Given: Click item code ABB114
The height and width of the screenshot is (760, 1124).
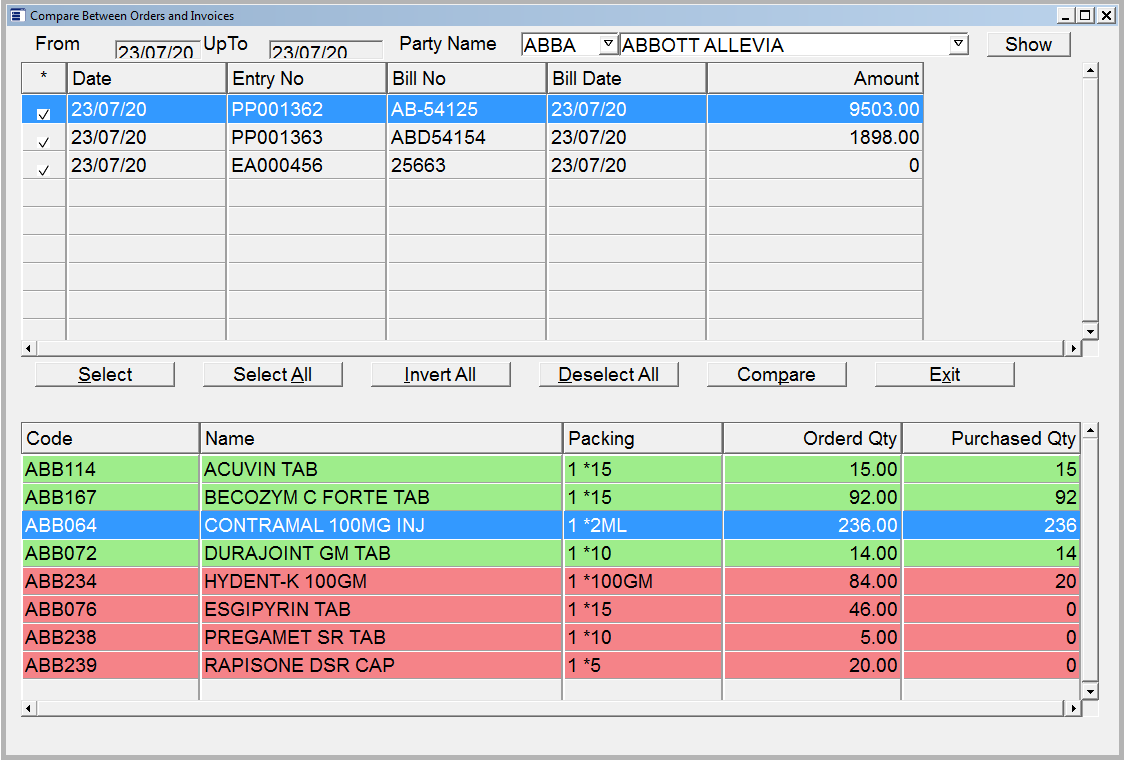Looking at the screenshot, I should [x=110, y=469].
